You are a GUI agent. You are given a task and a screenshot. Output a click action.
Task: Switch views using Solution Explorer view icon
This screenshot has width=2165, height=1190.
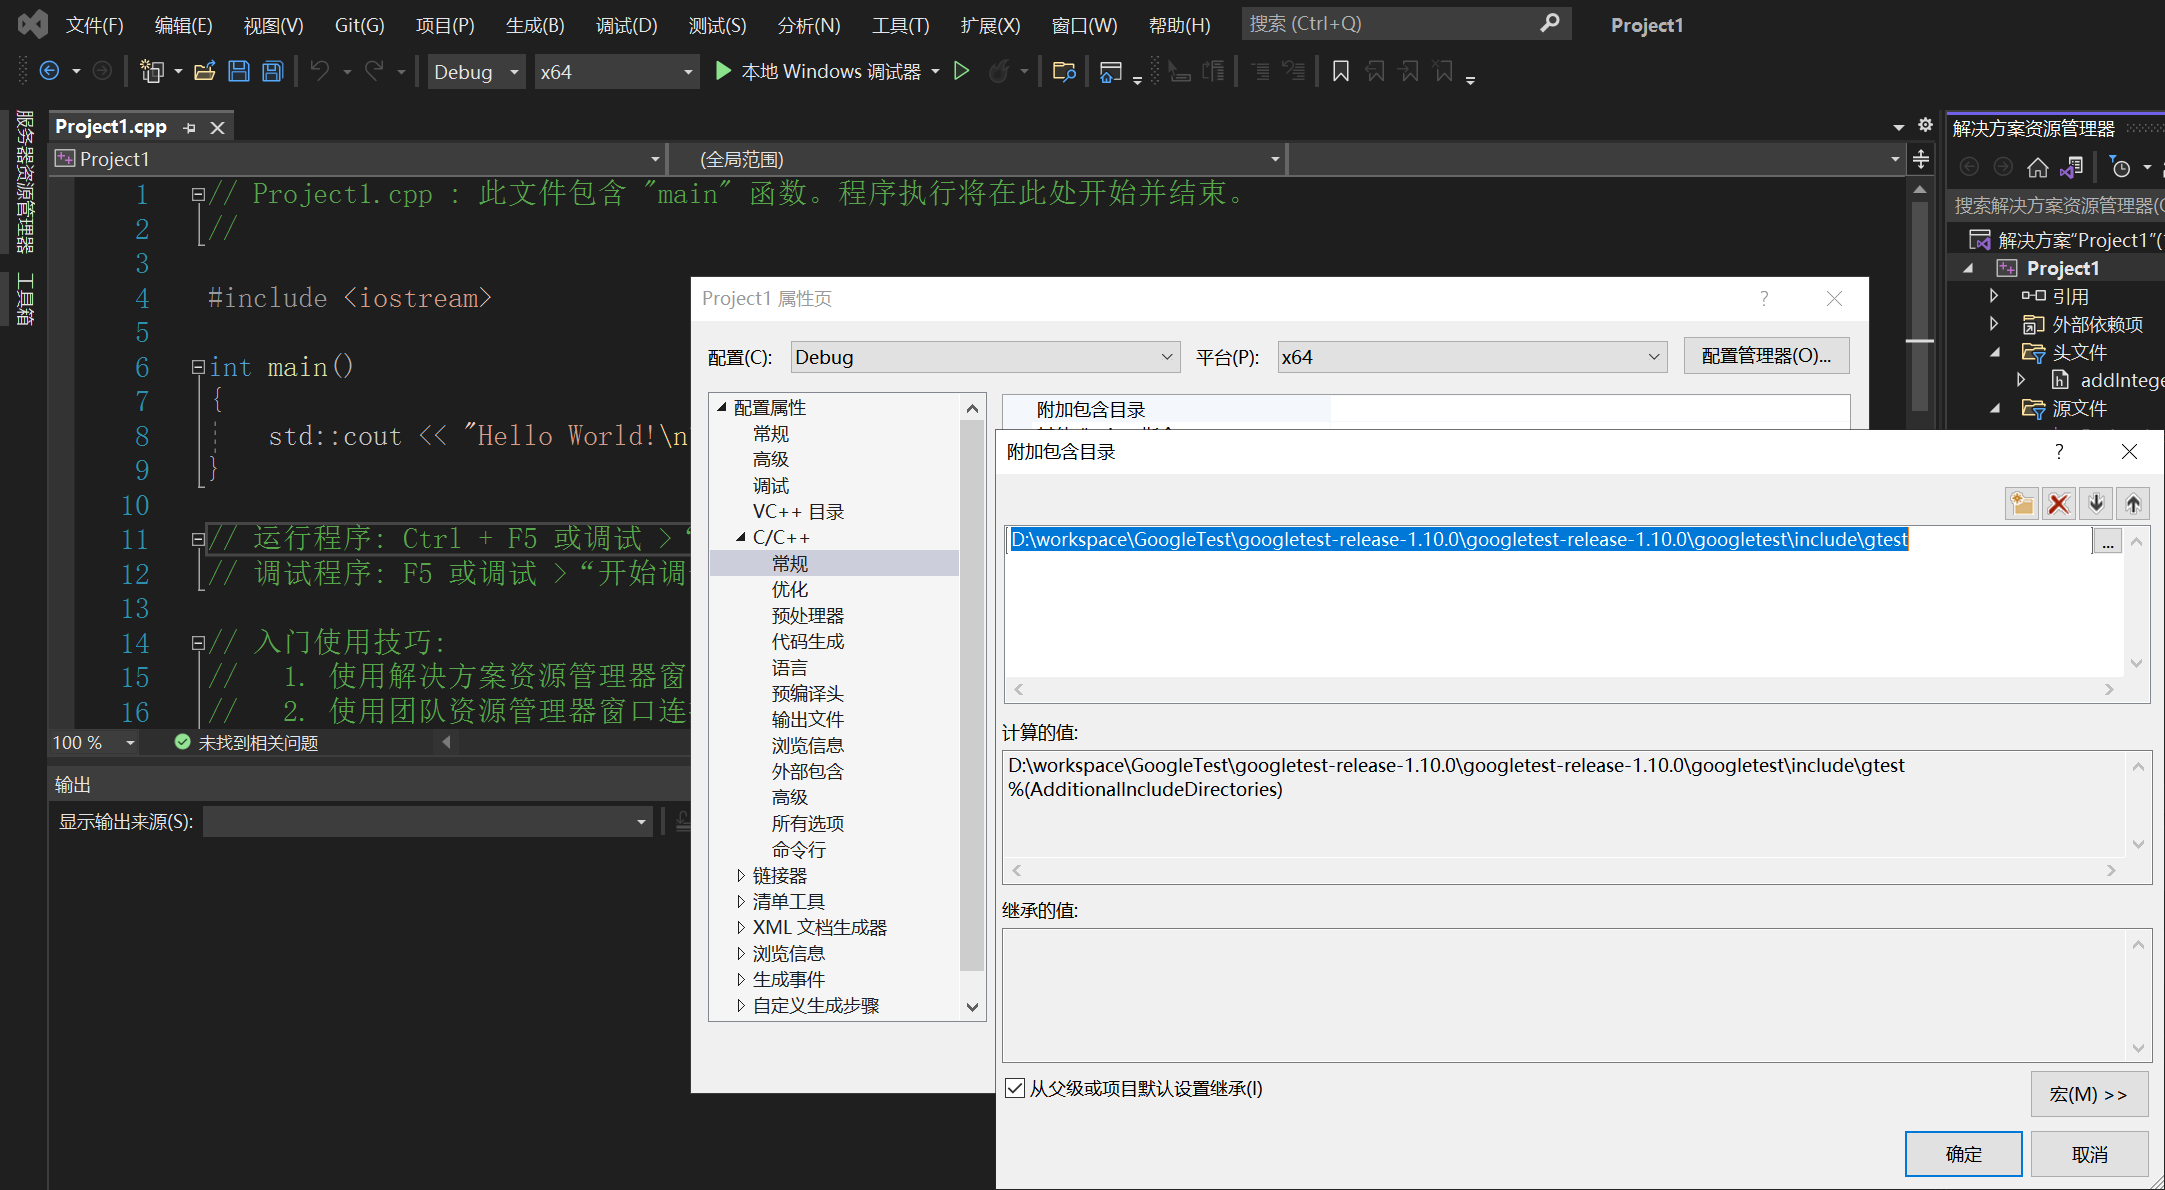point(2072,167)
